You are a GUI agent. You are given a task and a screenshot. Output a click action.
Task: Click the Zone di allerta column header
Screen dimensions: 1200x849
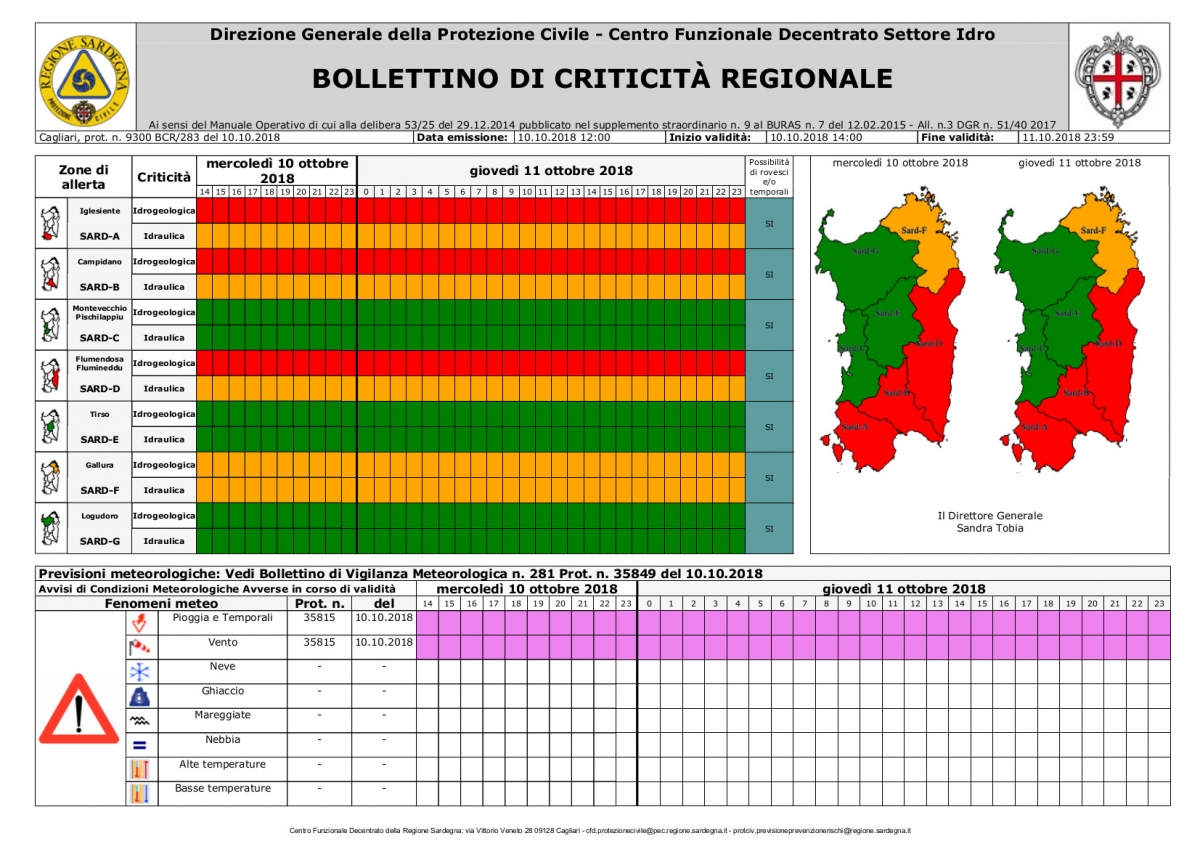tap(83, 177)
